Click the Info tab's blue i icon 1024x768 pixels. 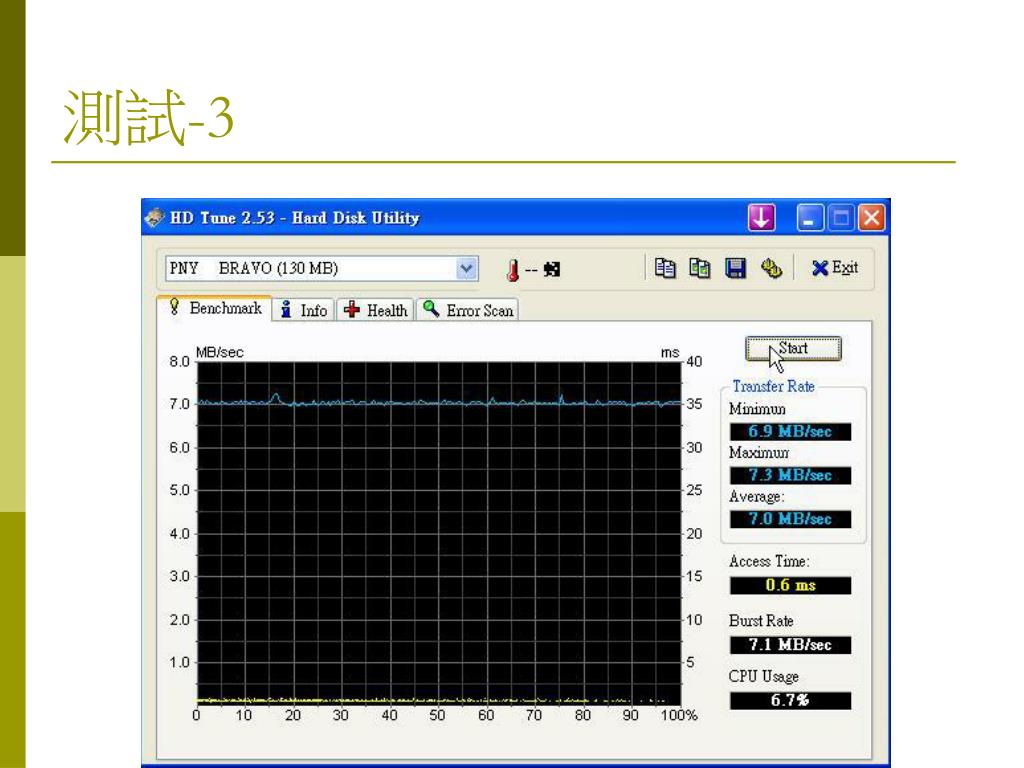click(x=285, y=310)
